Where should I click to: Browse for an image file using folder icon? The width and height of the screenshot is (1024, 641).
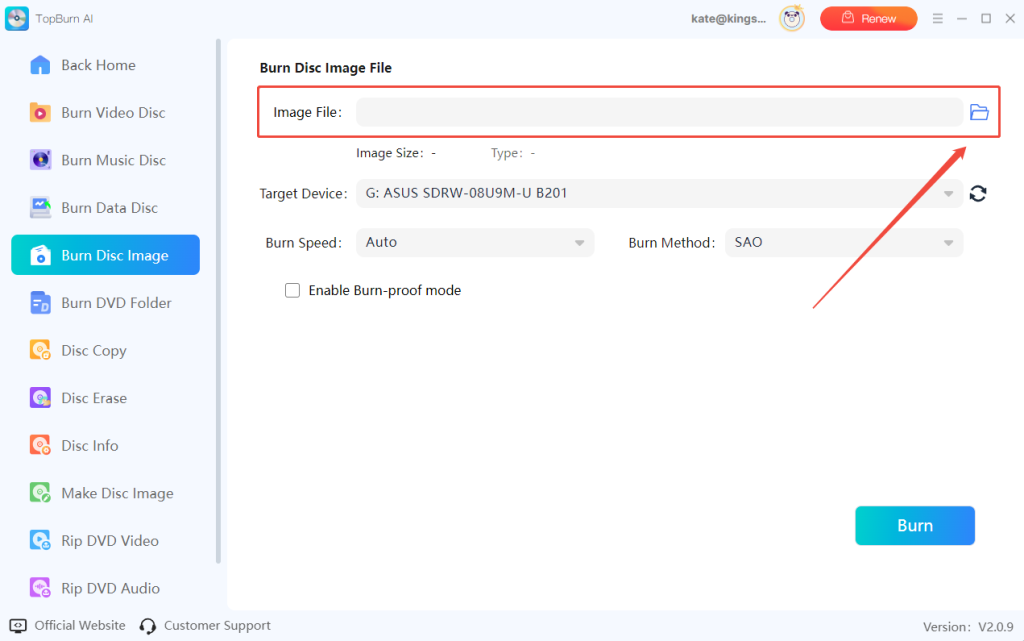tap(979, 111)
